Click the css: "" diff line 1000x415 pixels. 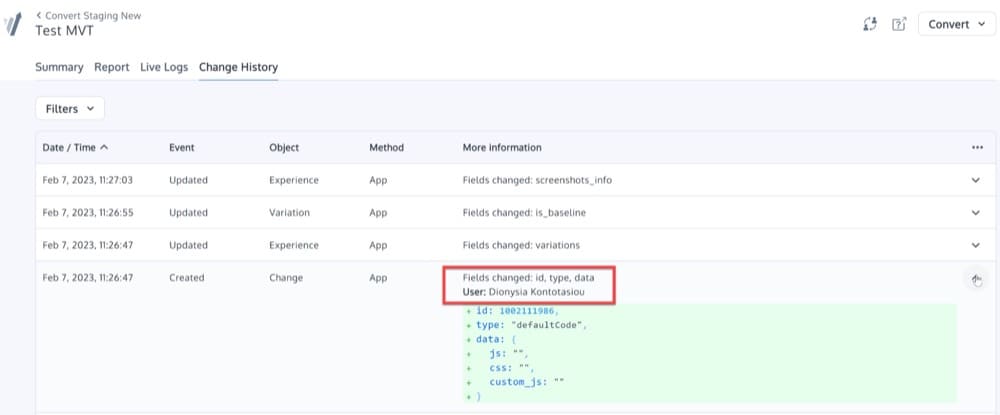coord(500,368)
